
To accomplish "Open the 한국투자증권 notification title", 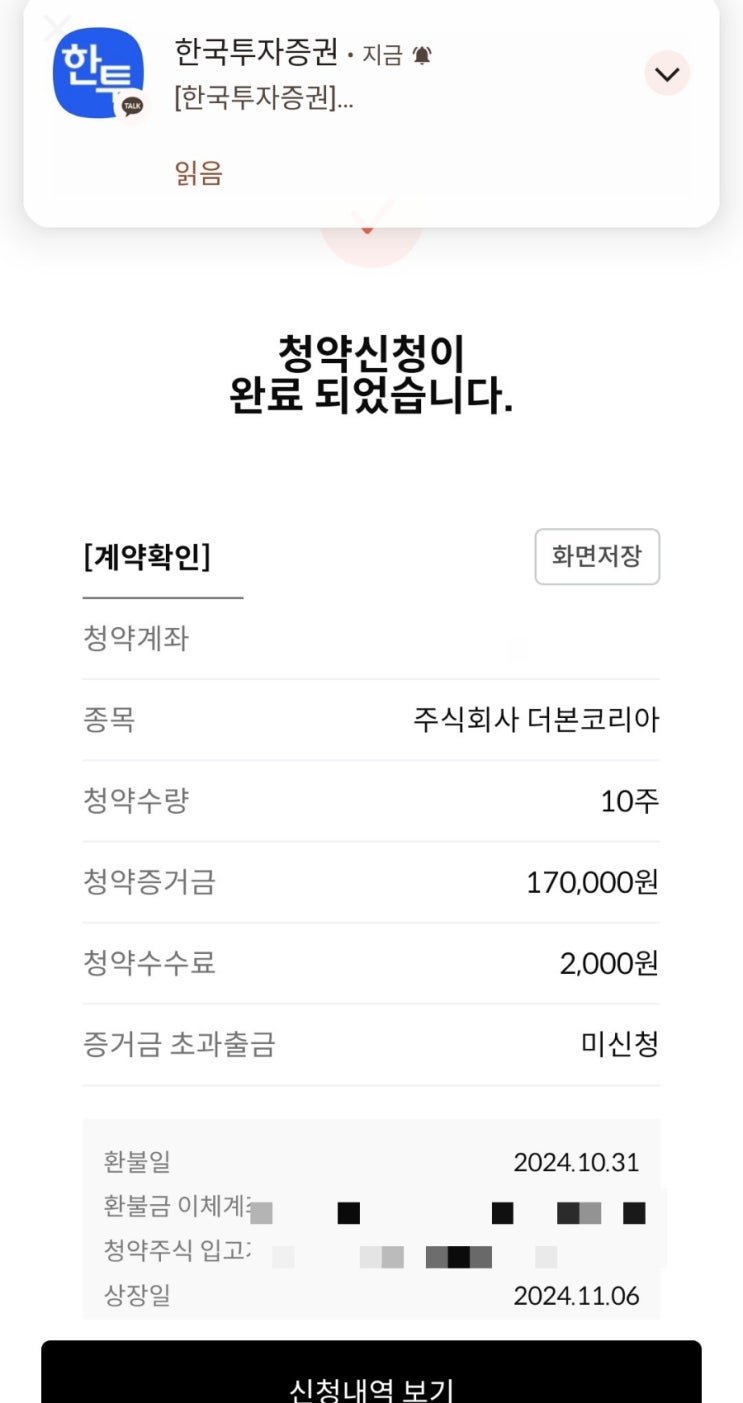I will pos(256,51).
